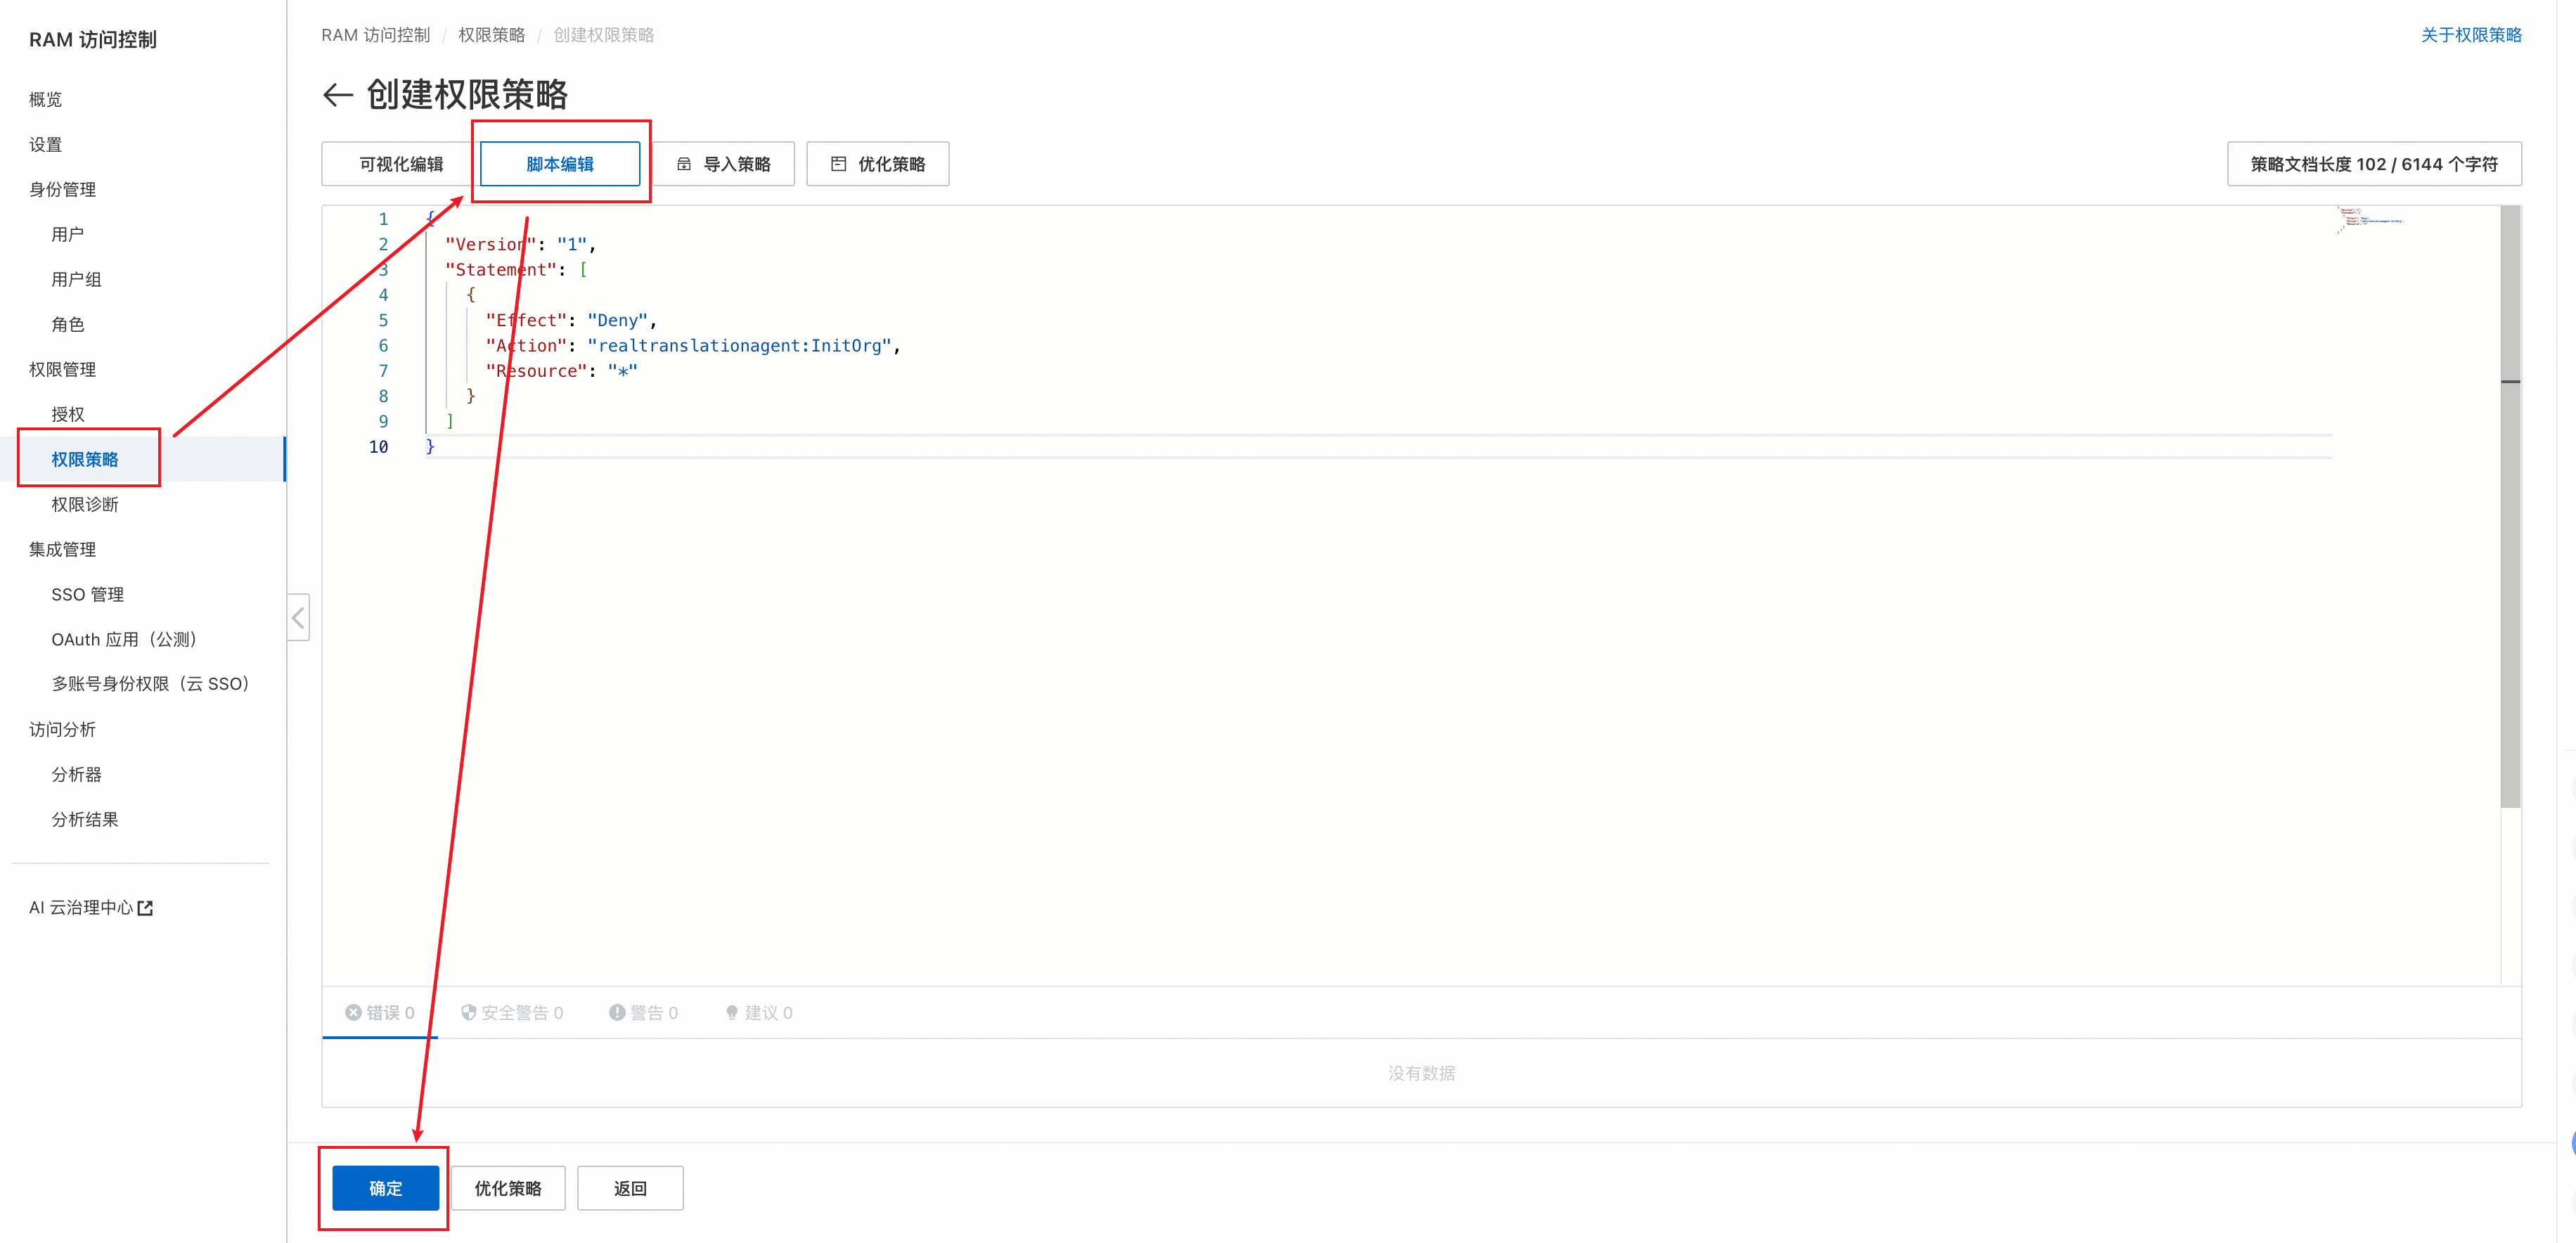The image size is (2576, 1243).
Task: Select 角色 in the sidebar
Action: (x=68, y=324)
